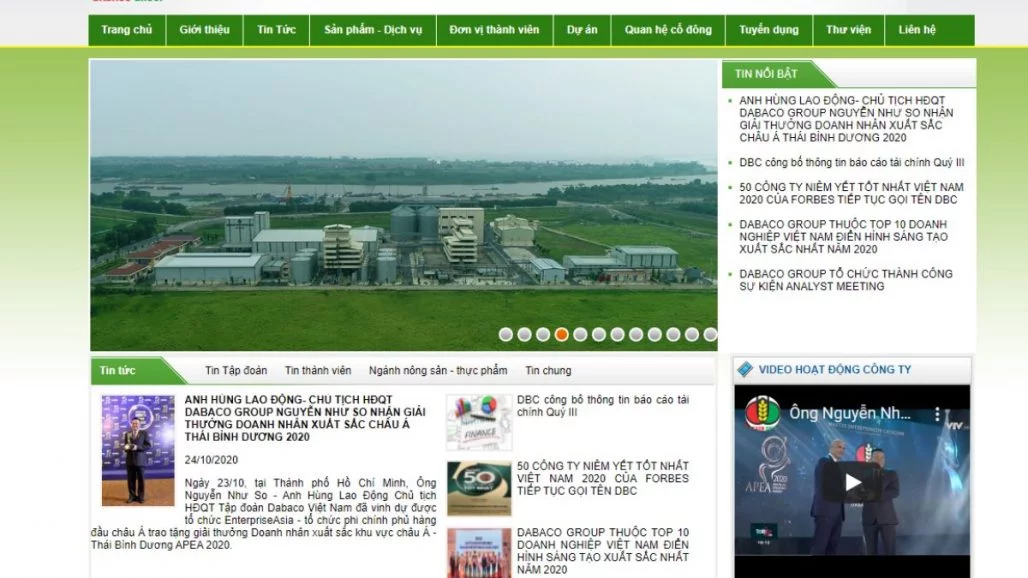
Task: Open Đơn vị thành viên menu
Action: [x=494, y=30]
